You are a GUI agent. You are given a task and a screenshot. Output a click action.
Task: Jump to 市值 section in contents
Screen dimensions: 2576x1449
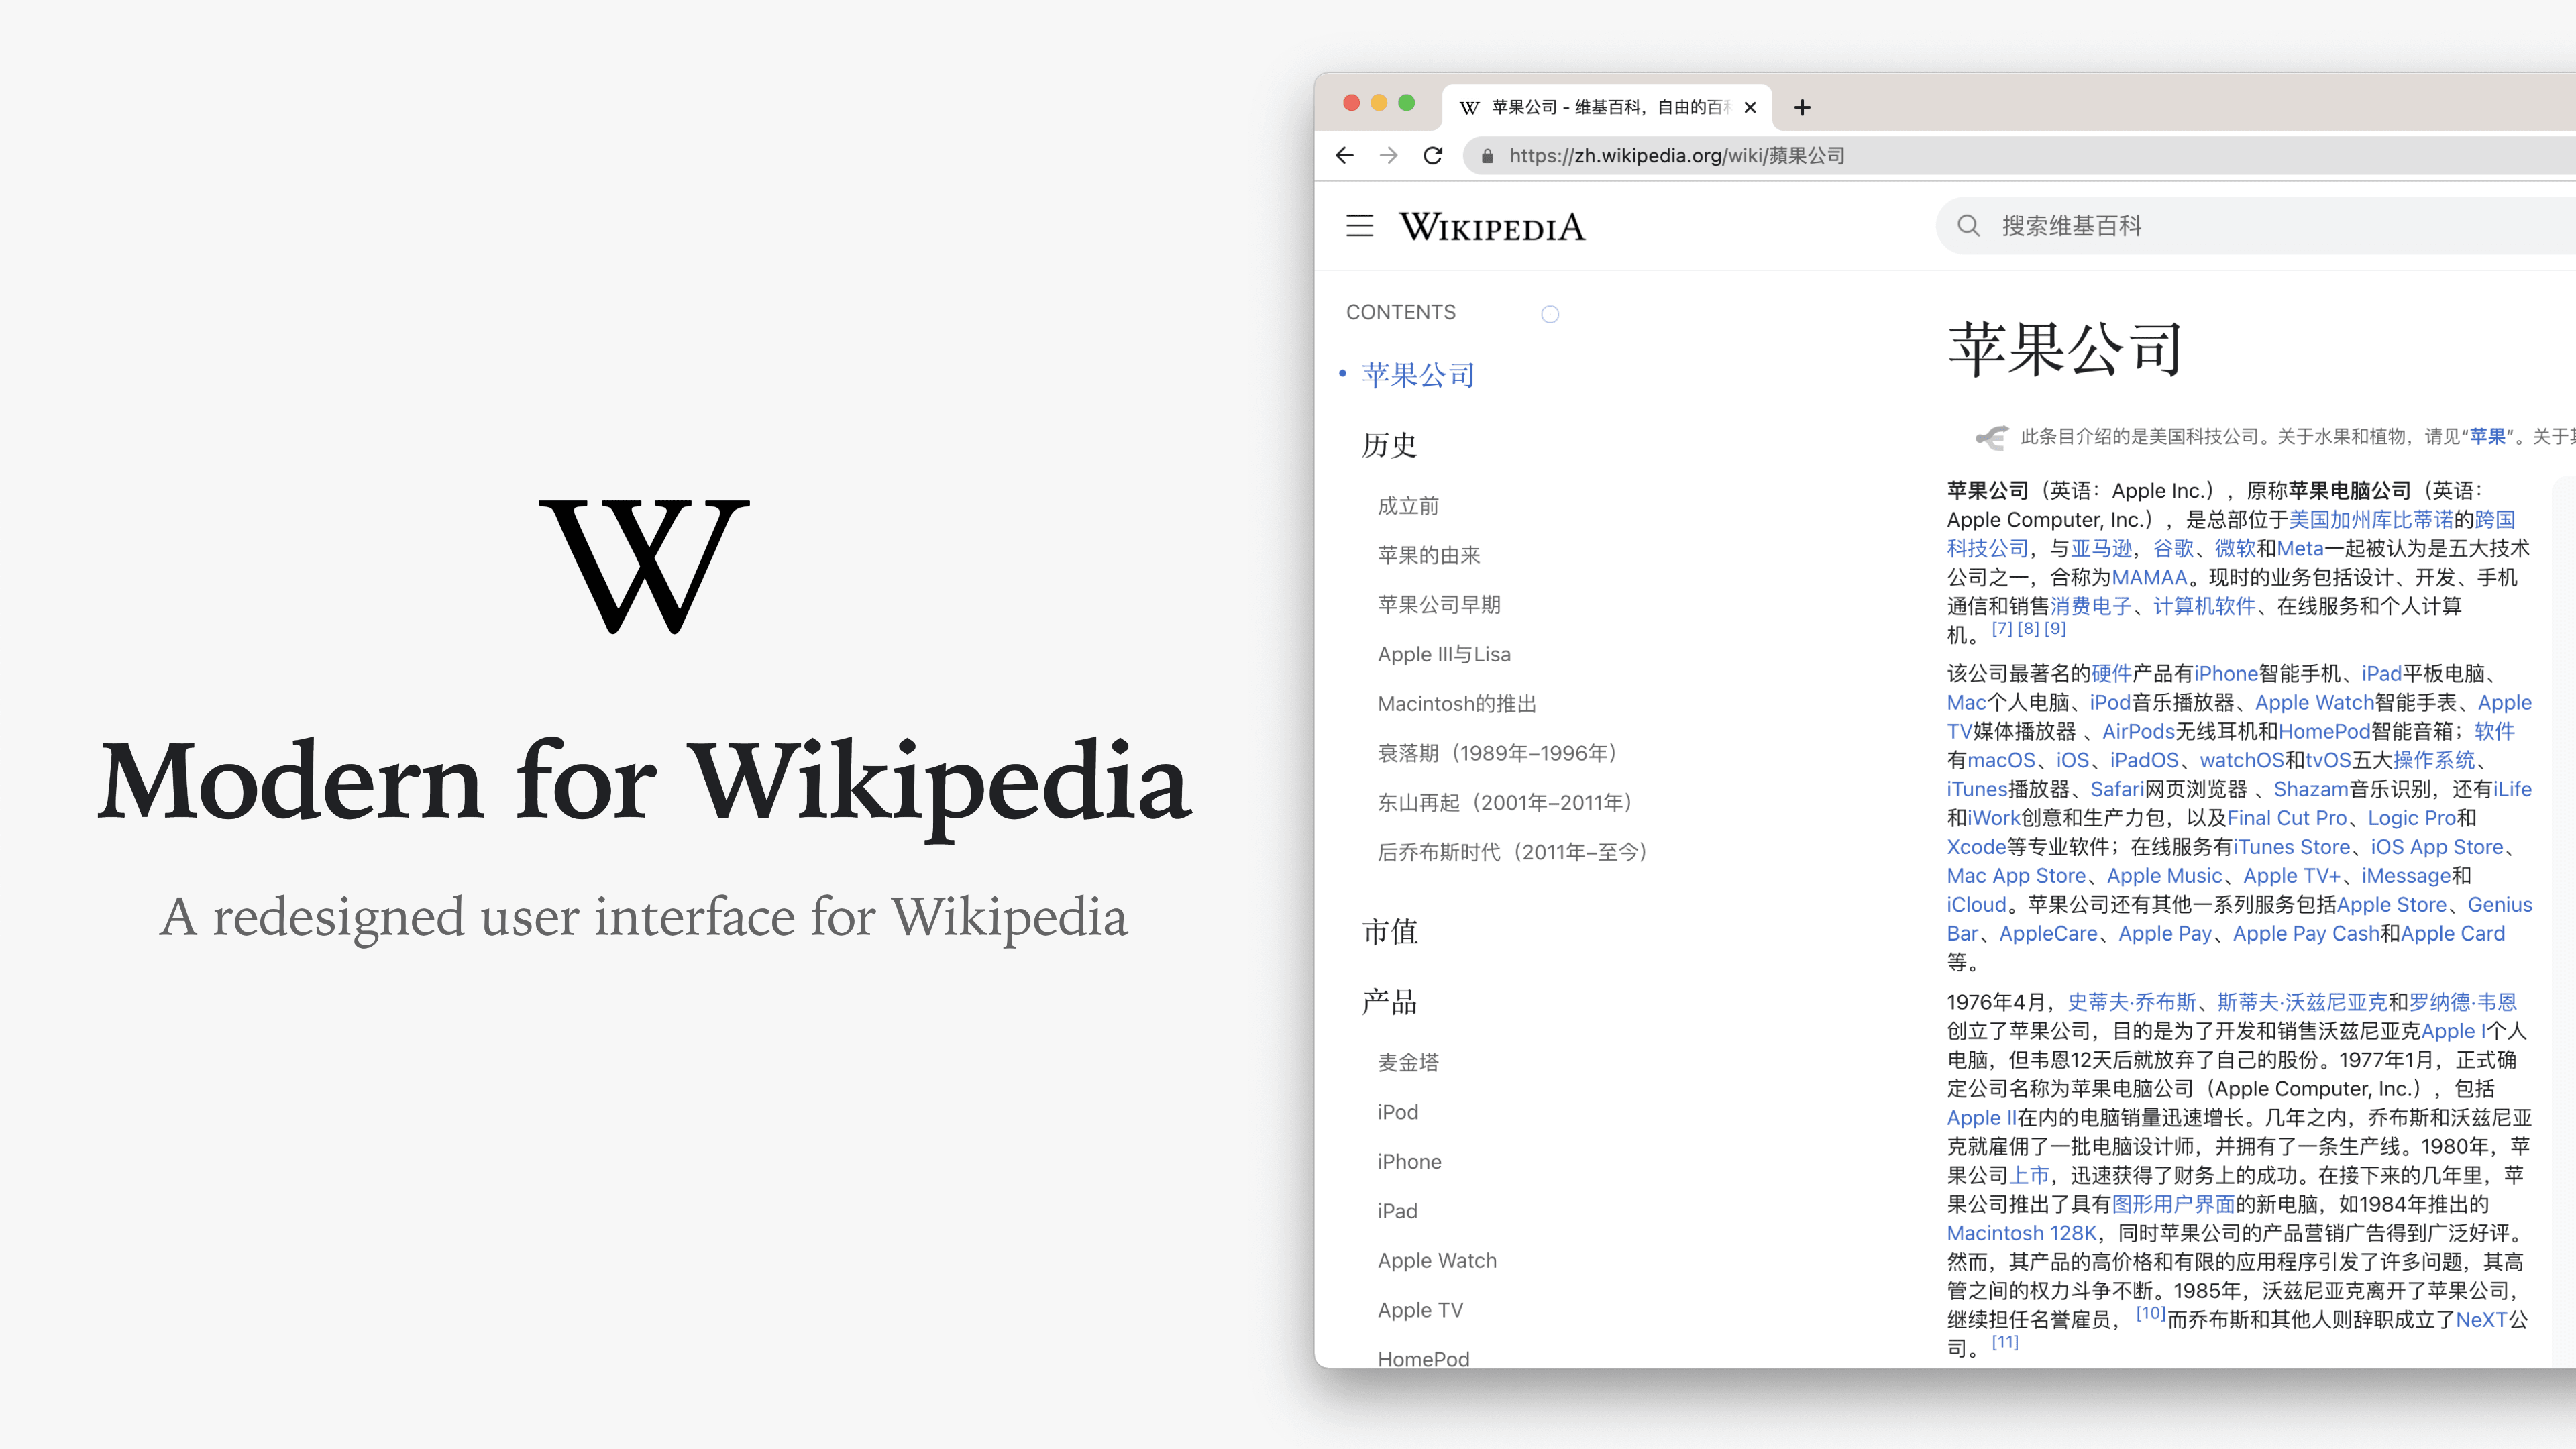coord(1390,932)
